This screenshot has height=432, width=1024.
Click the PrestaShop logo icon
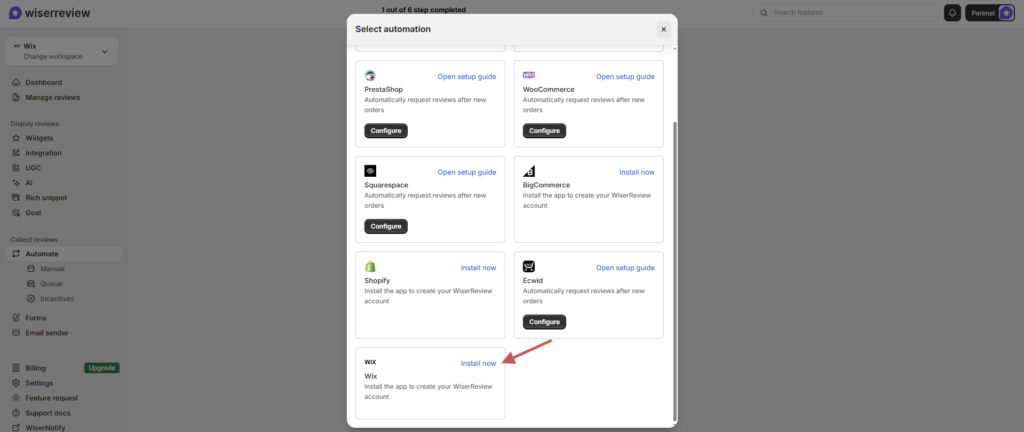click(x=370, y=76)
